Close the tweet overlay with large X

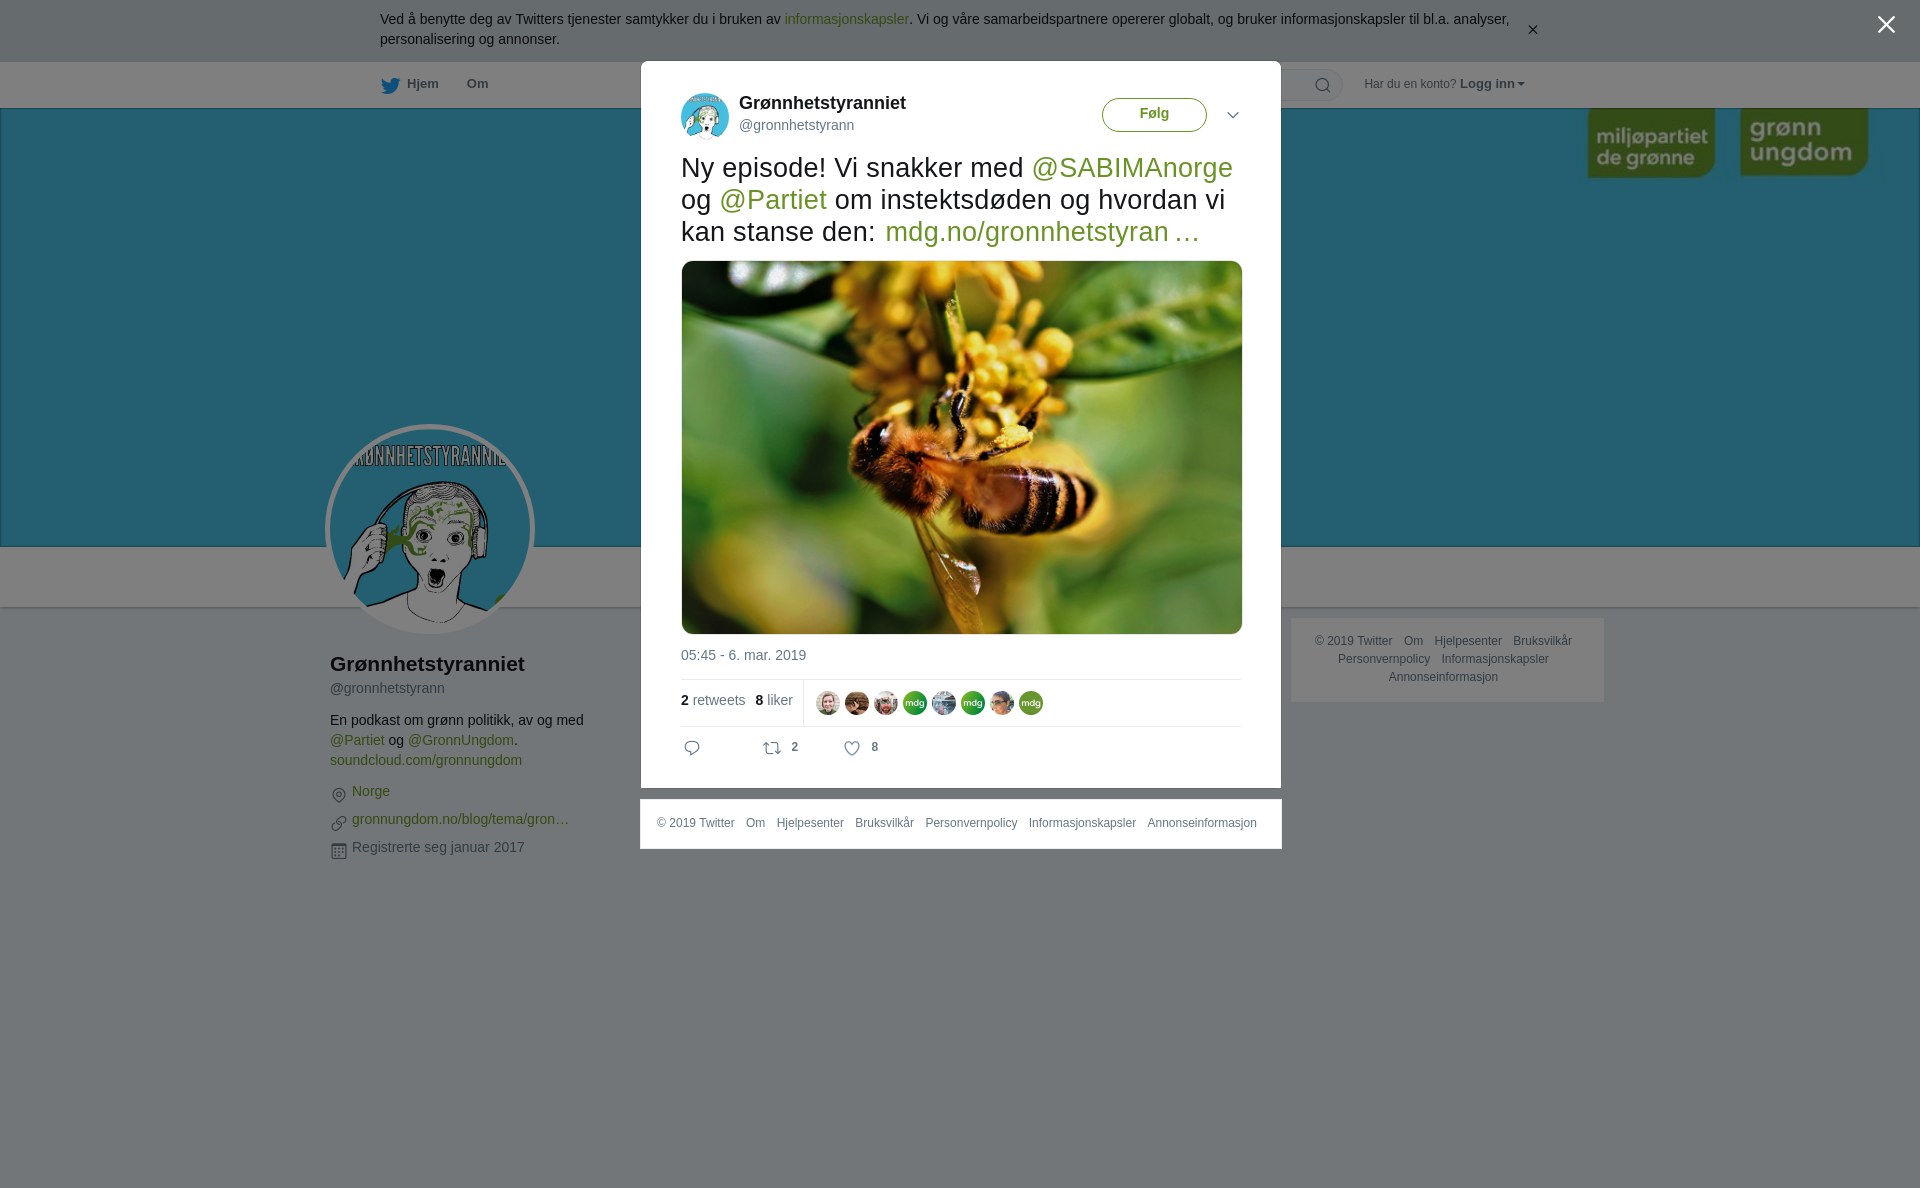point(1886,25)
